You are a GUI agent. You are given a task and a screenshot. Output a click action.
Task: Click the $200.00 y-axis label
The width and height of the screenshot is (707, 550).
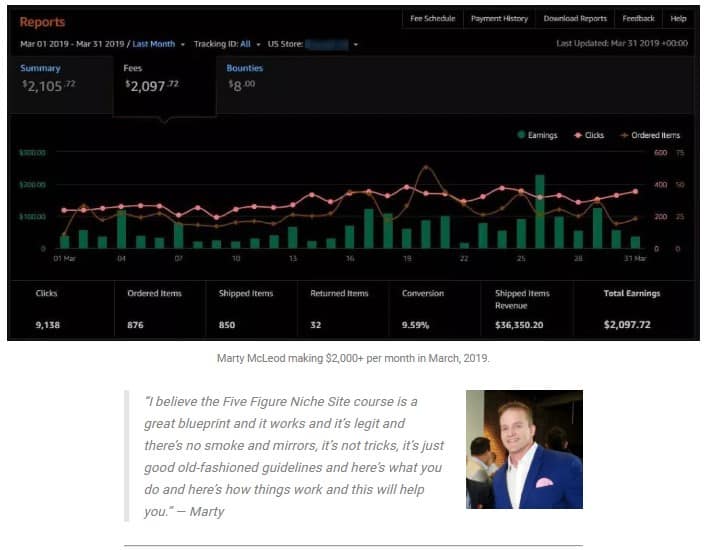32,184
